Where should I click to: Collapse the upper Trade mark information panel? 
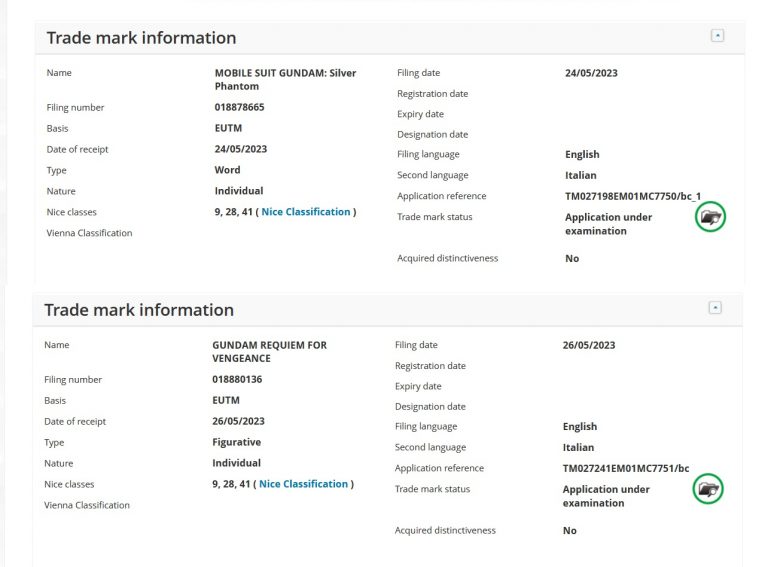tap(717, 35)
